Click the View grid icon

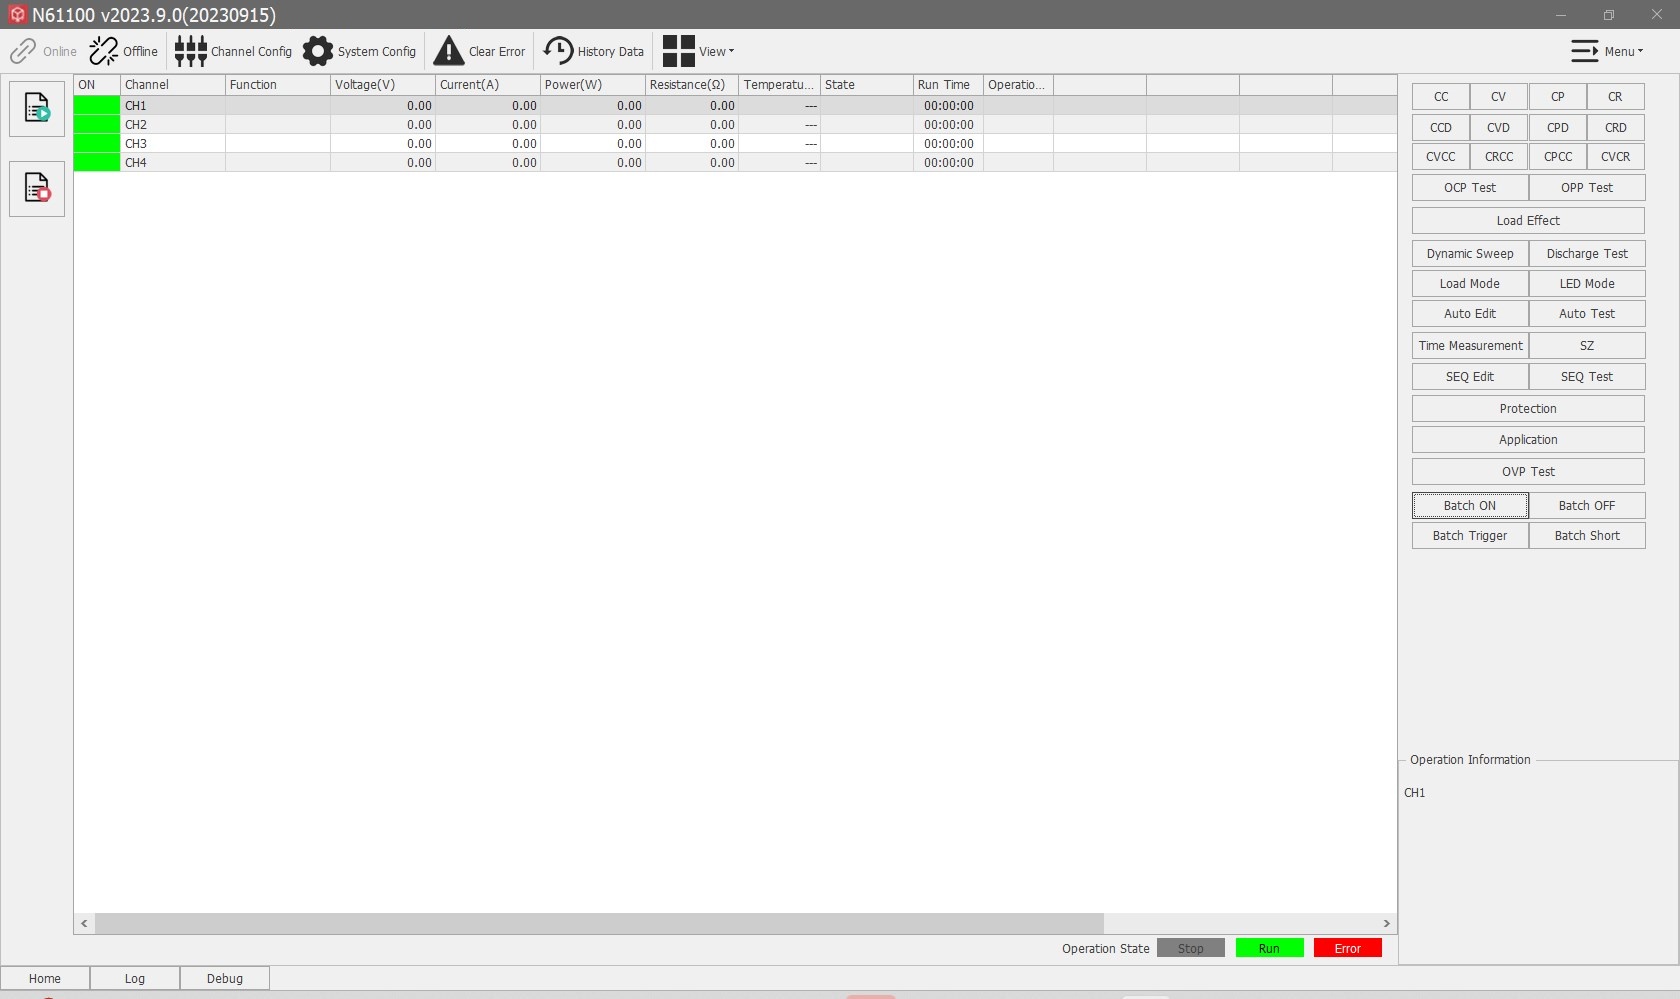pyautogui.click(x=678, y=51)
